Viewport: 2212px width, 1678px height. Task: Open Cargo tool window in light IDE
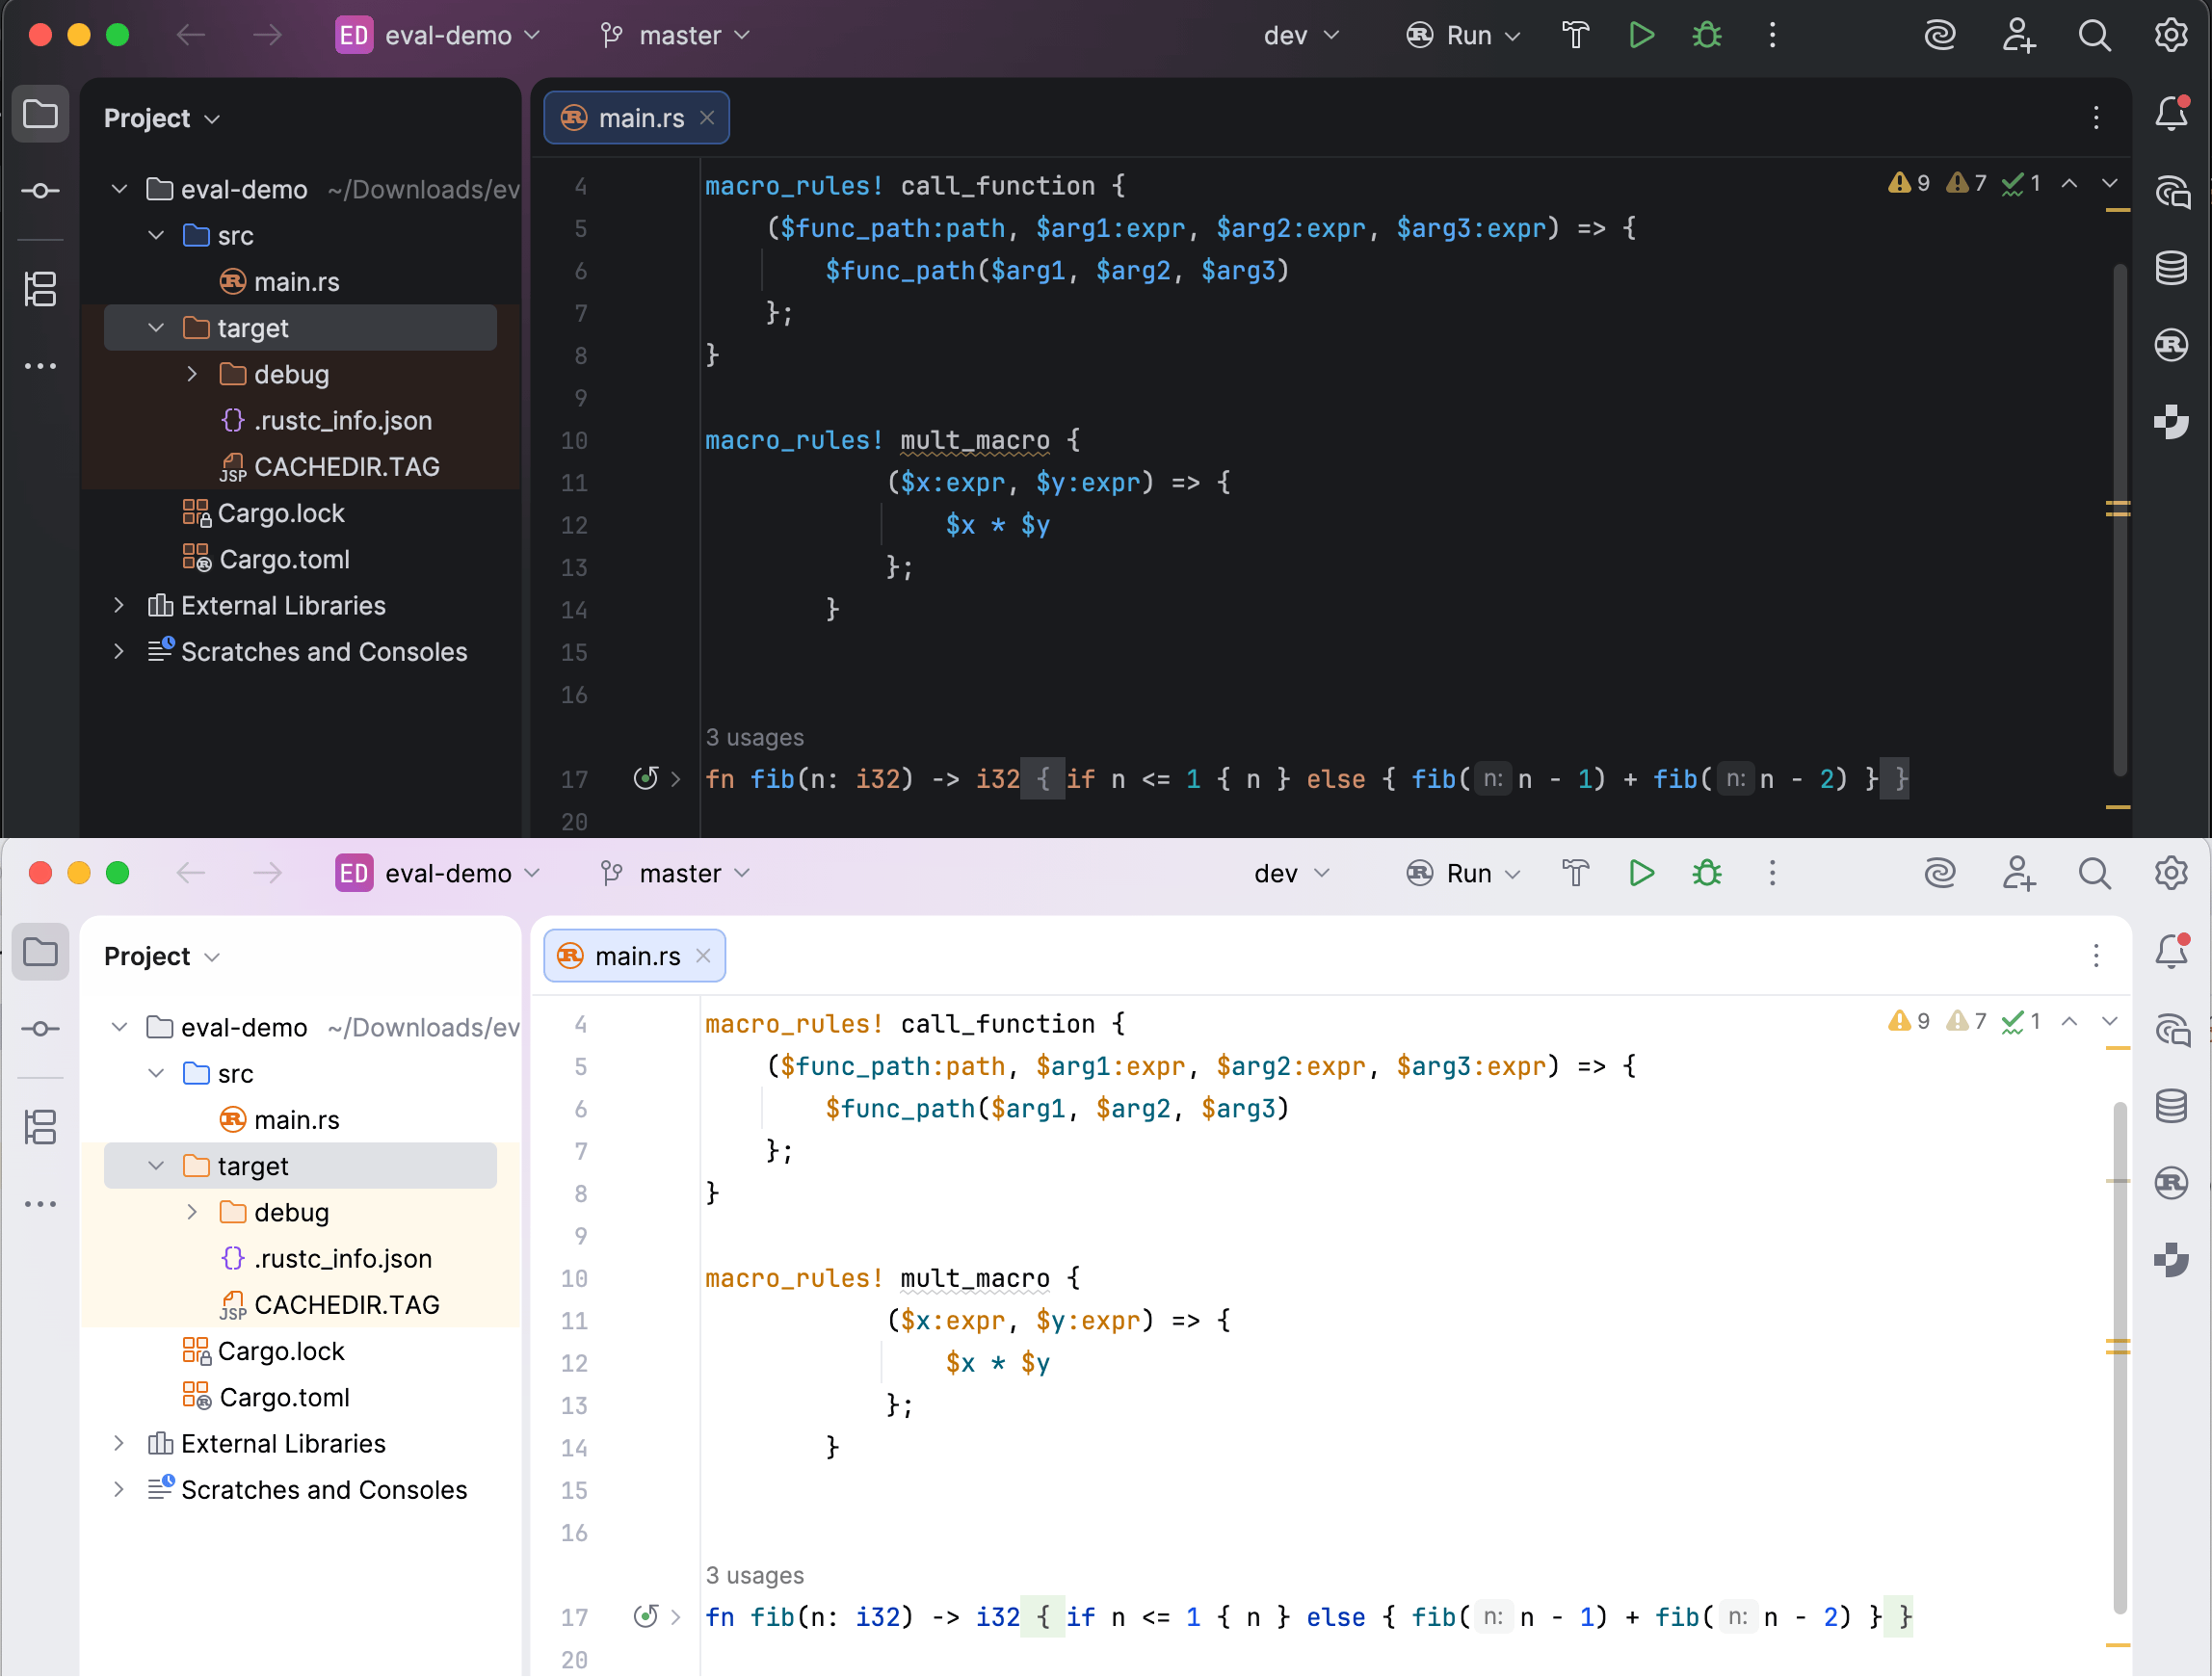click(x=2171, y=1183)
